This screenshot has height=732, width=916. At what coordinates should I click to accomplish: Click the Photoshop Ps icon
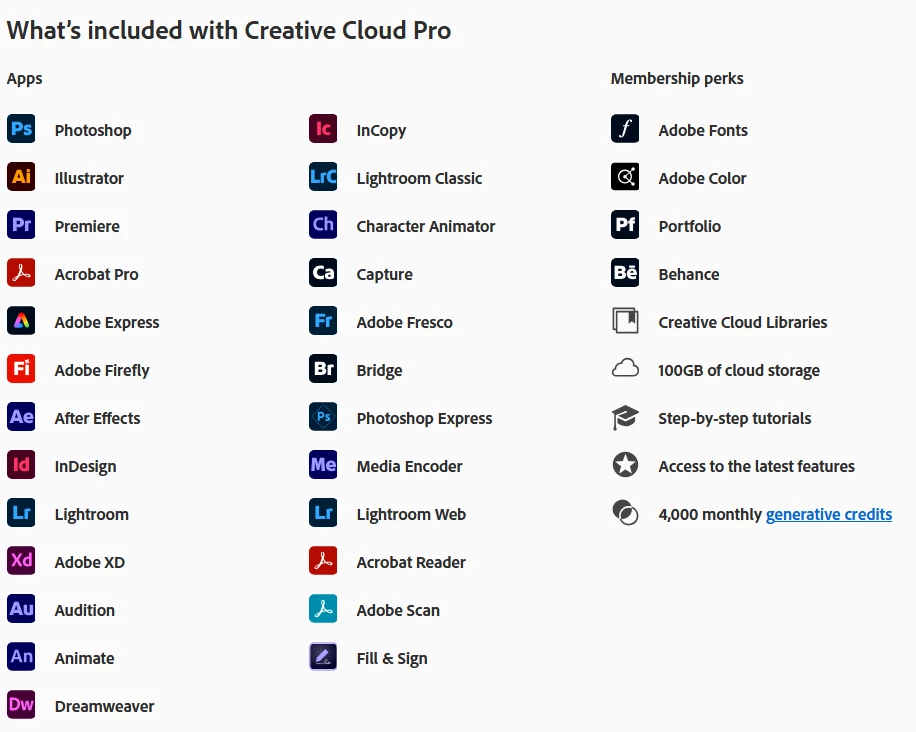[21, 129]
